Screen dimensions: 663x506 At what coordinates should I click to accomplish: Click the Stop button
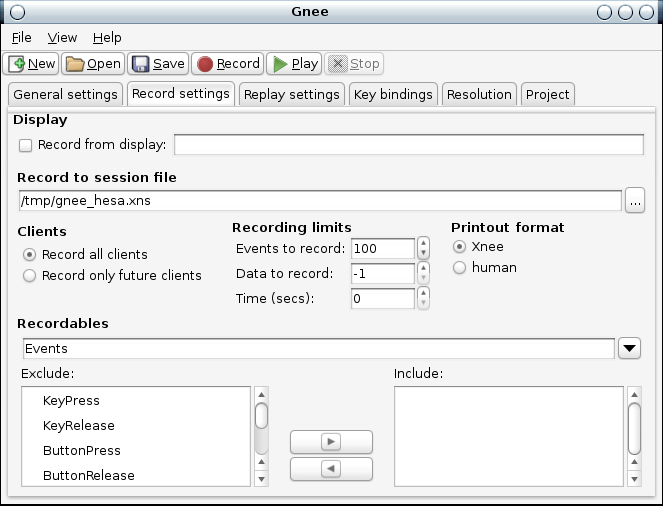tap(354, 64)
